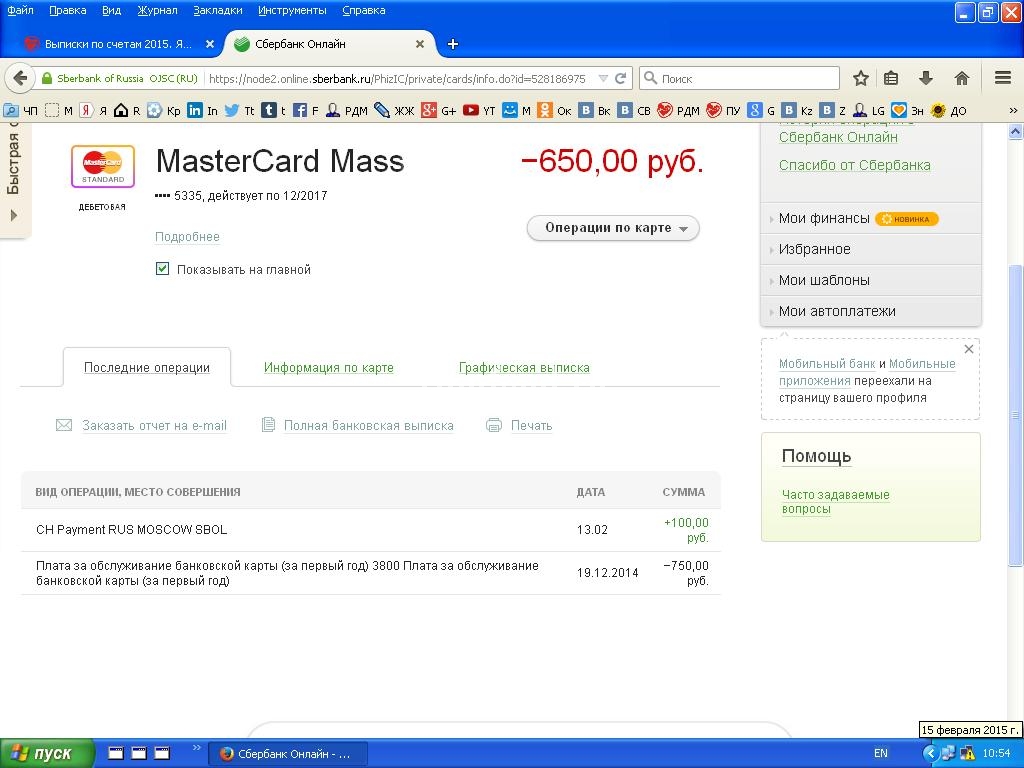Click the Печать link
Screen dimensions: 1024x768
click(531, 426)
